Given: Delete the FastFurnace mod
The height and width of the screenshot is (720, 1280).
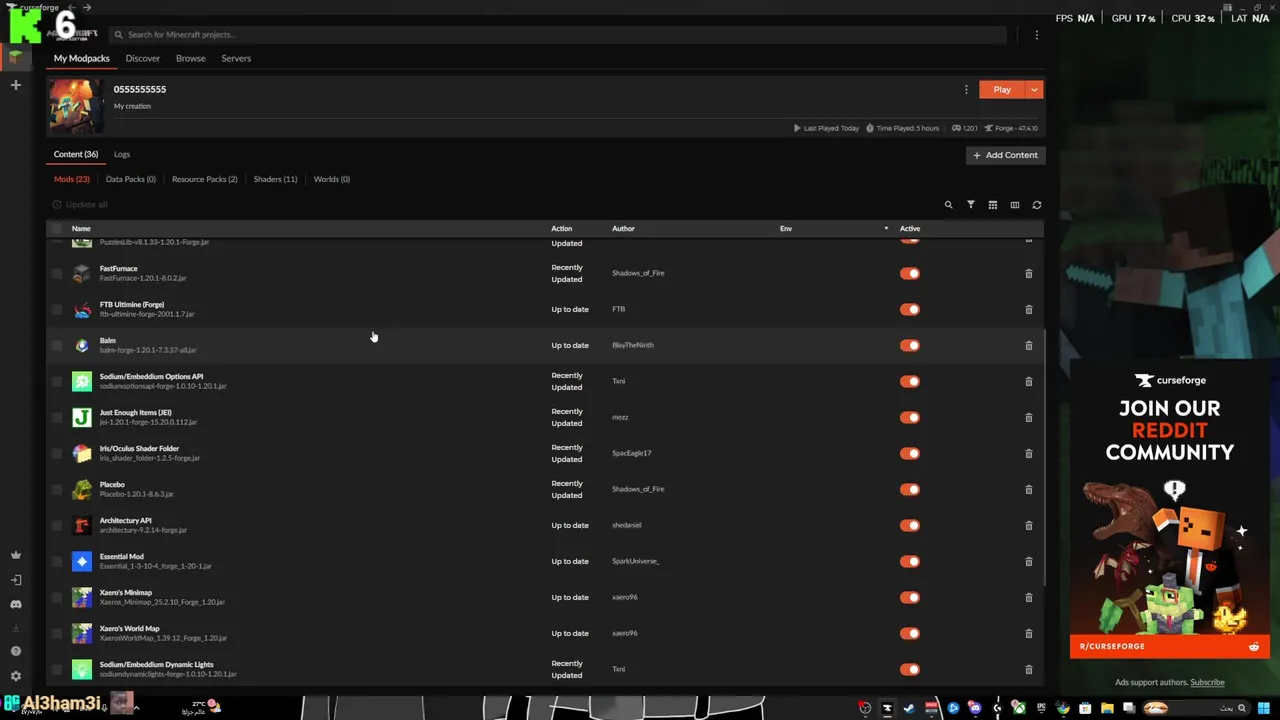Looking at the screenshot, I should [x=1028, y=273].
